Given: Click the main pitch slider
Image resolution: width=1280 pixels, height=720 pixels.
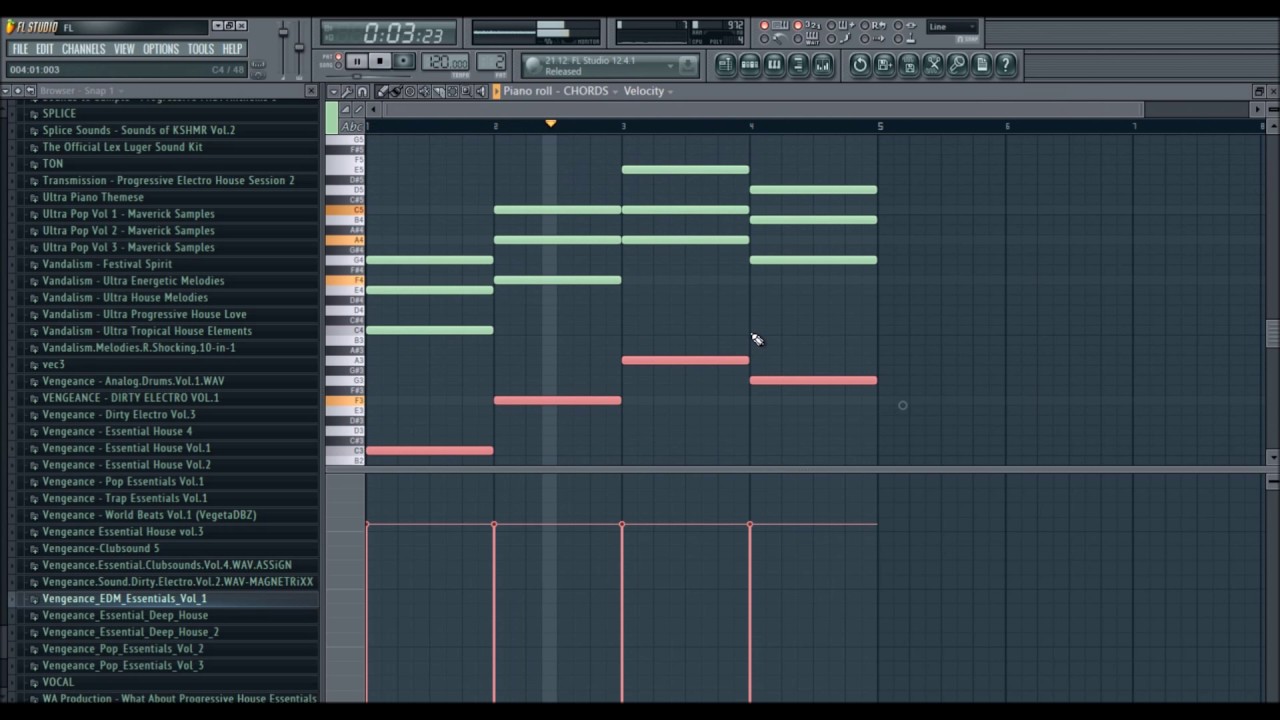Looking at the screenshot, I should pyautogui.click(x=299, y=46).
